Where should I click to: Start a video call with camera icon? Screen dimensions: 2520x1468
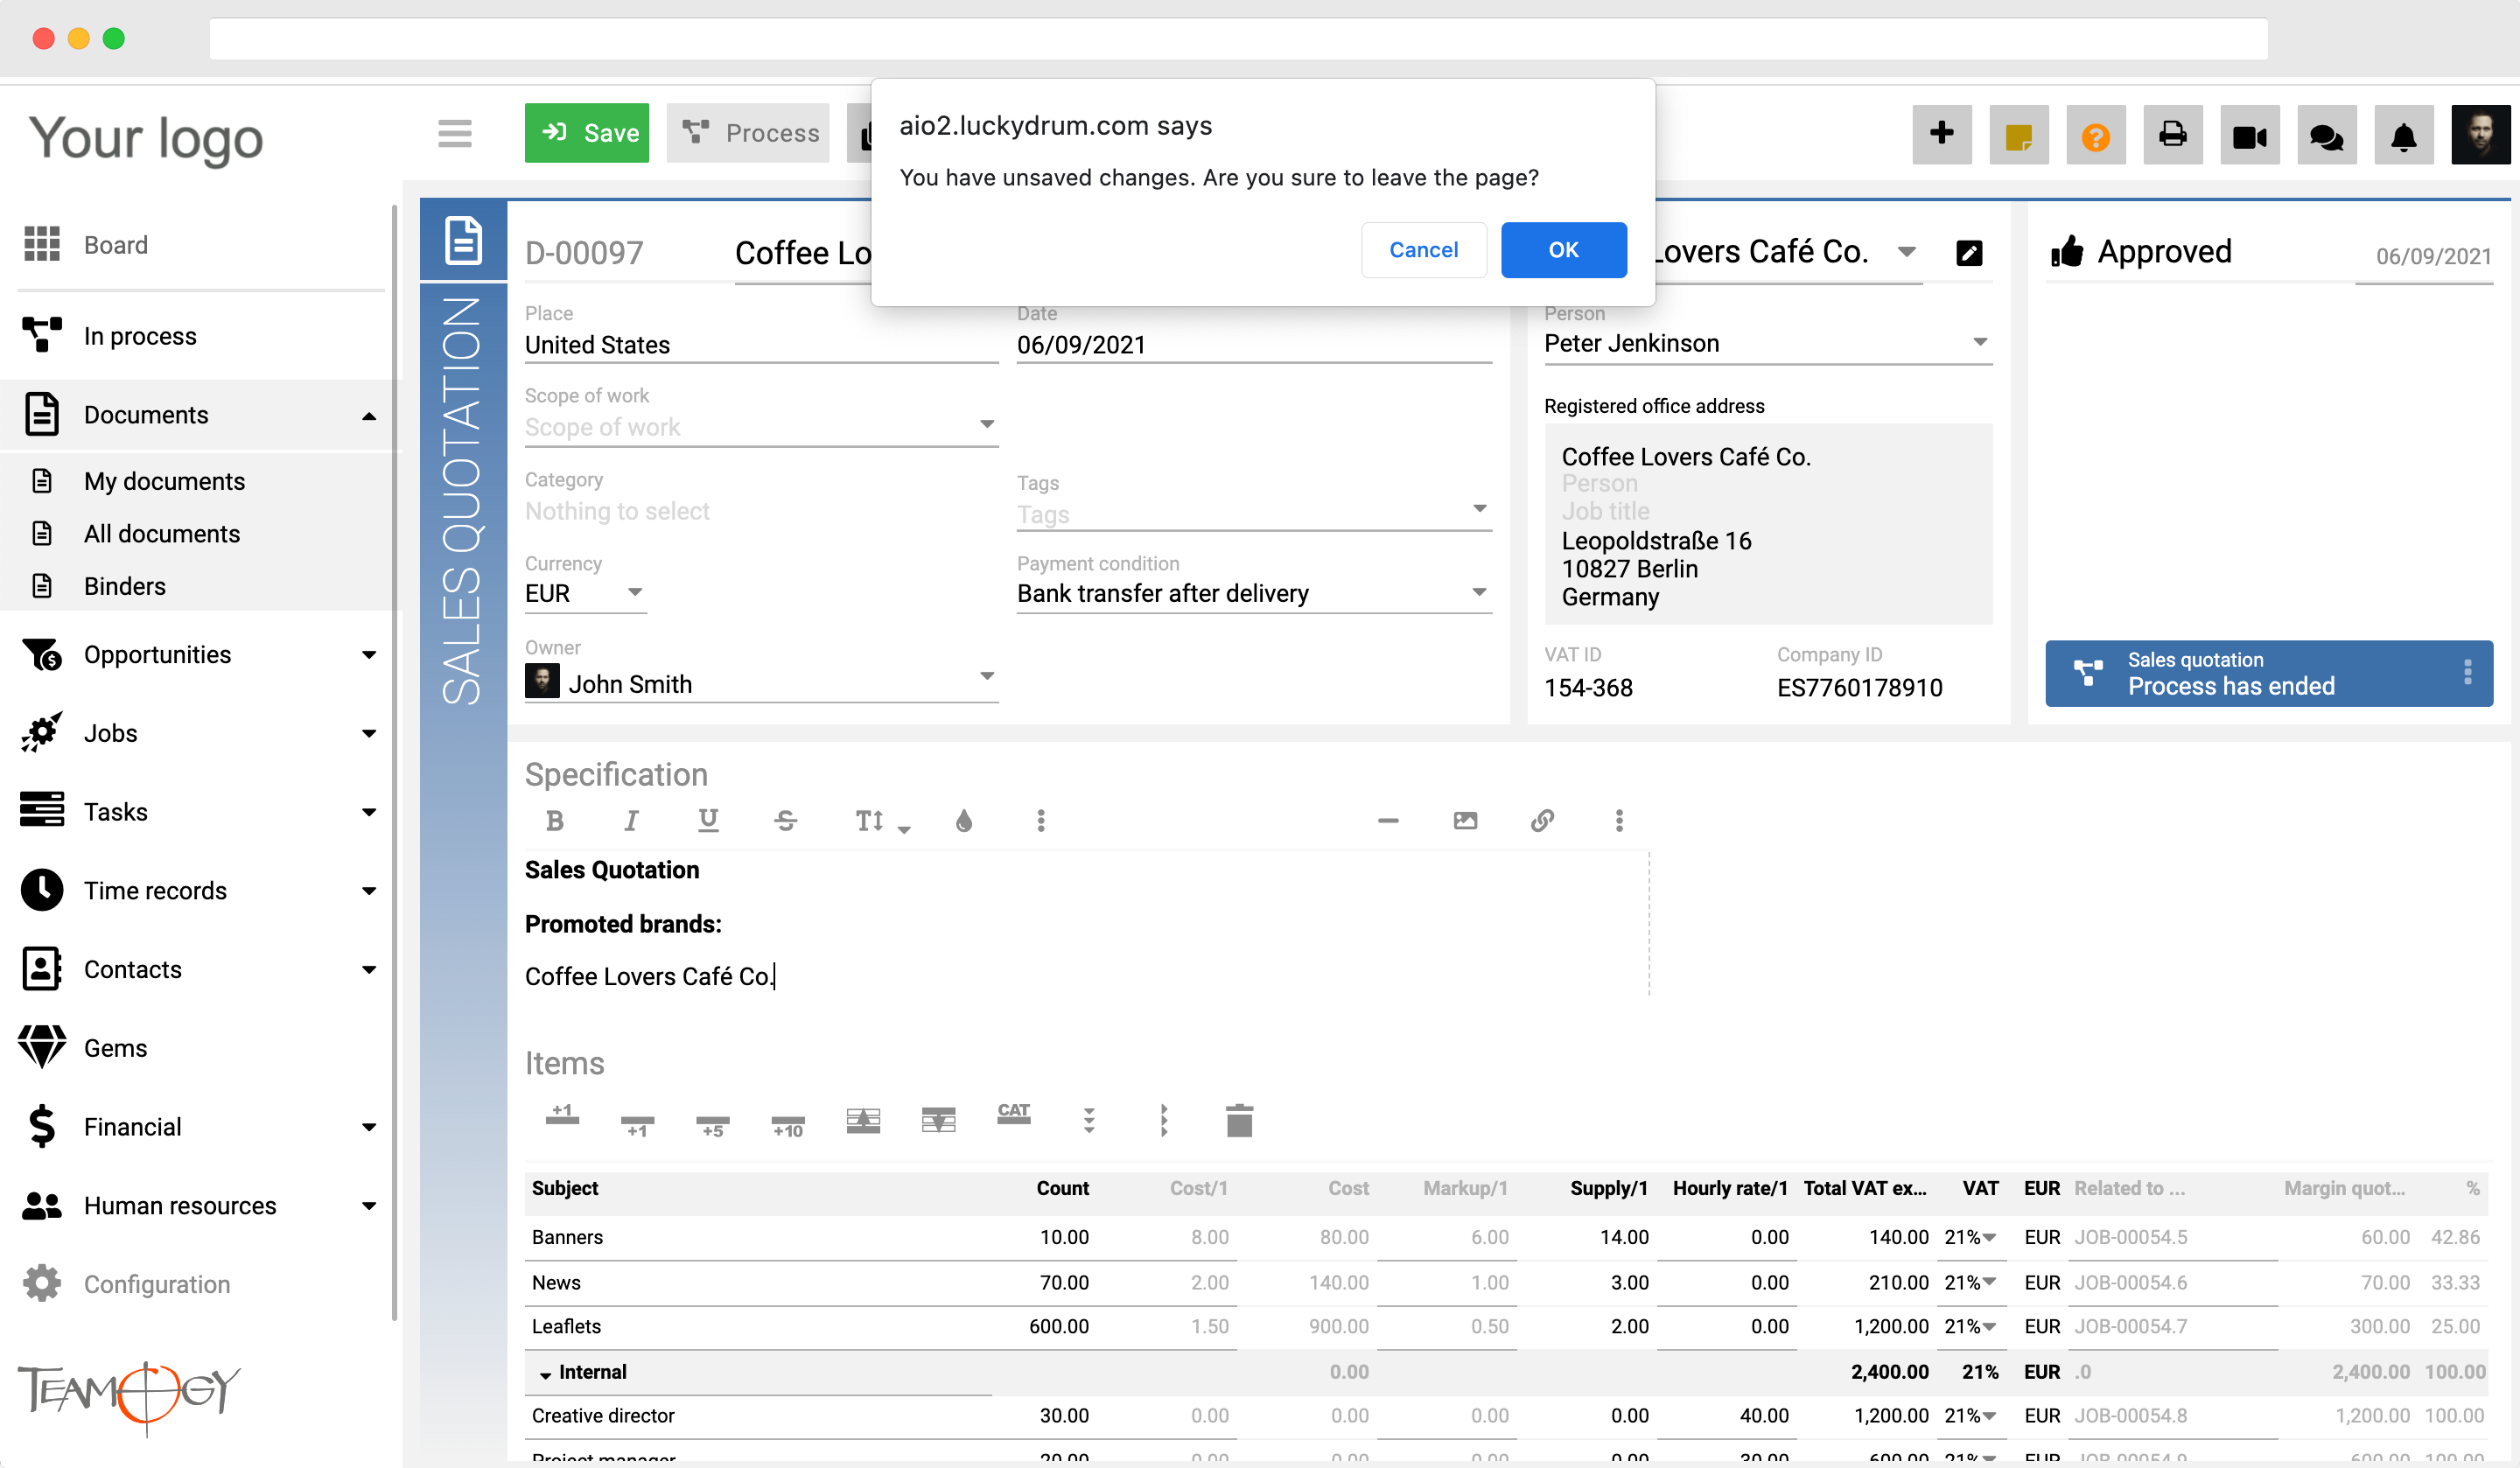pos(2250,134)
